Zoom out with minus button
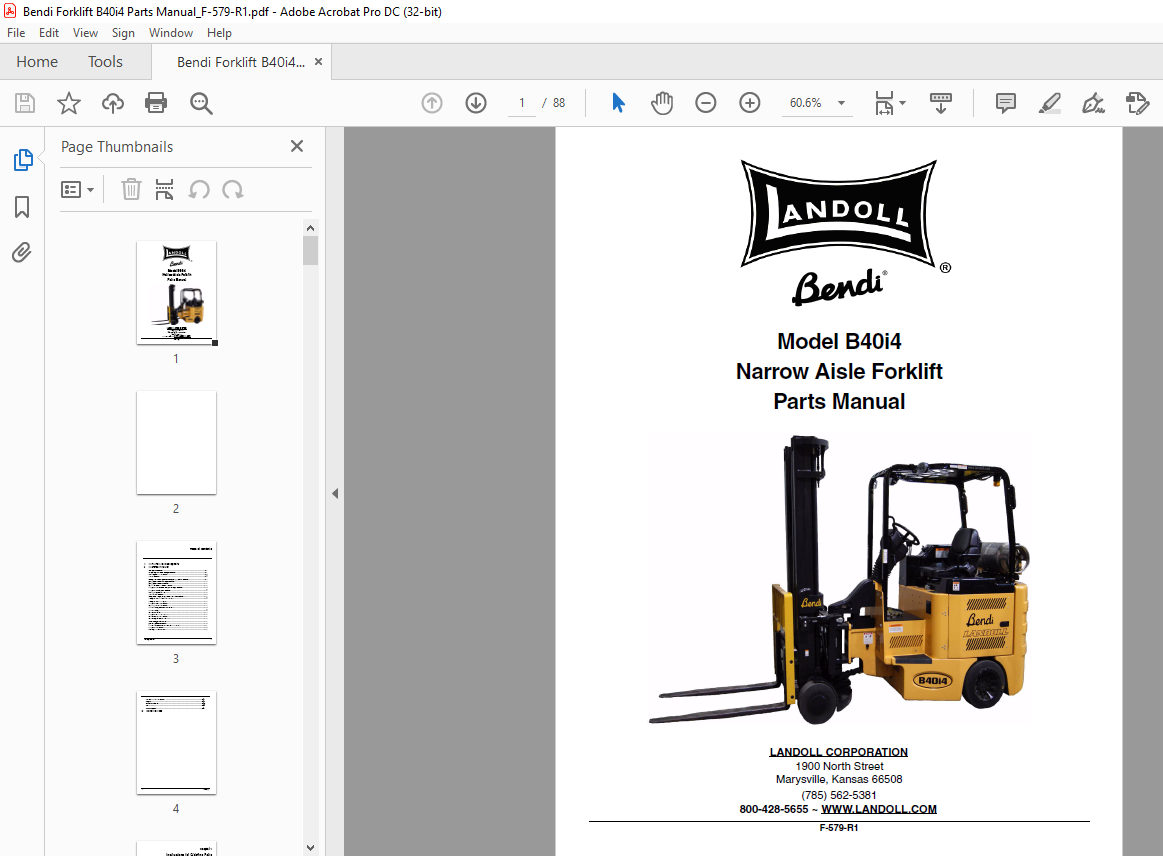The width and height of the screenshot is (1163, 856). pyautogui.click(x=705, y=103)
